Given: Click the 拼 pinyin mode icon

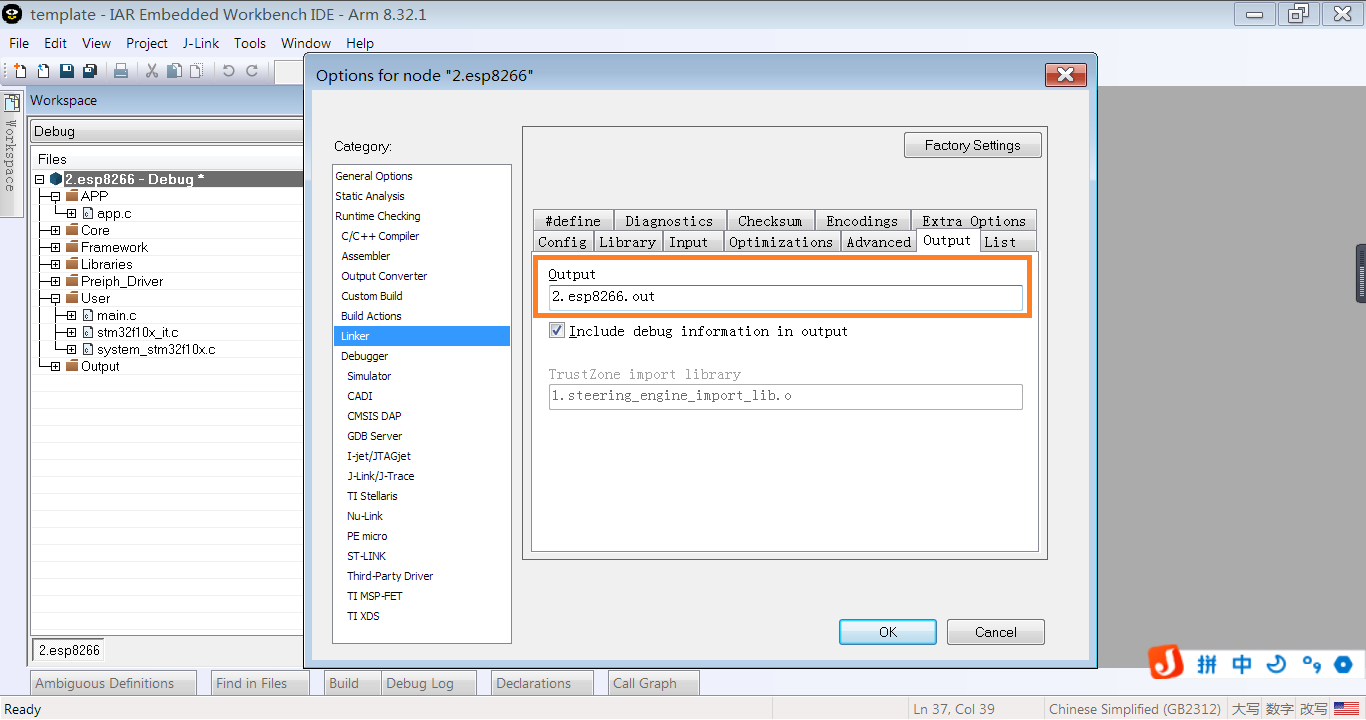Looking at the screenshot, I should (1207, 664).
